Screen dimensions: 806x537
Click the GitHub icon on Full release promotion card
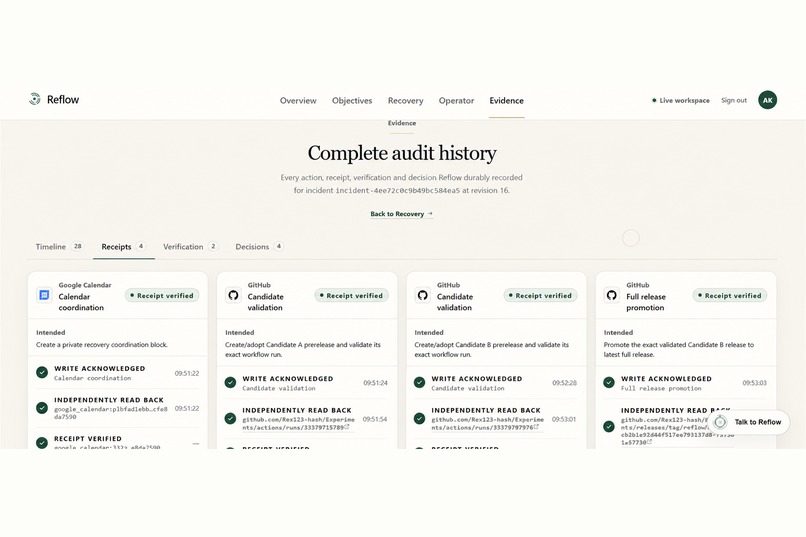click(611, 295)
